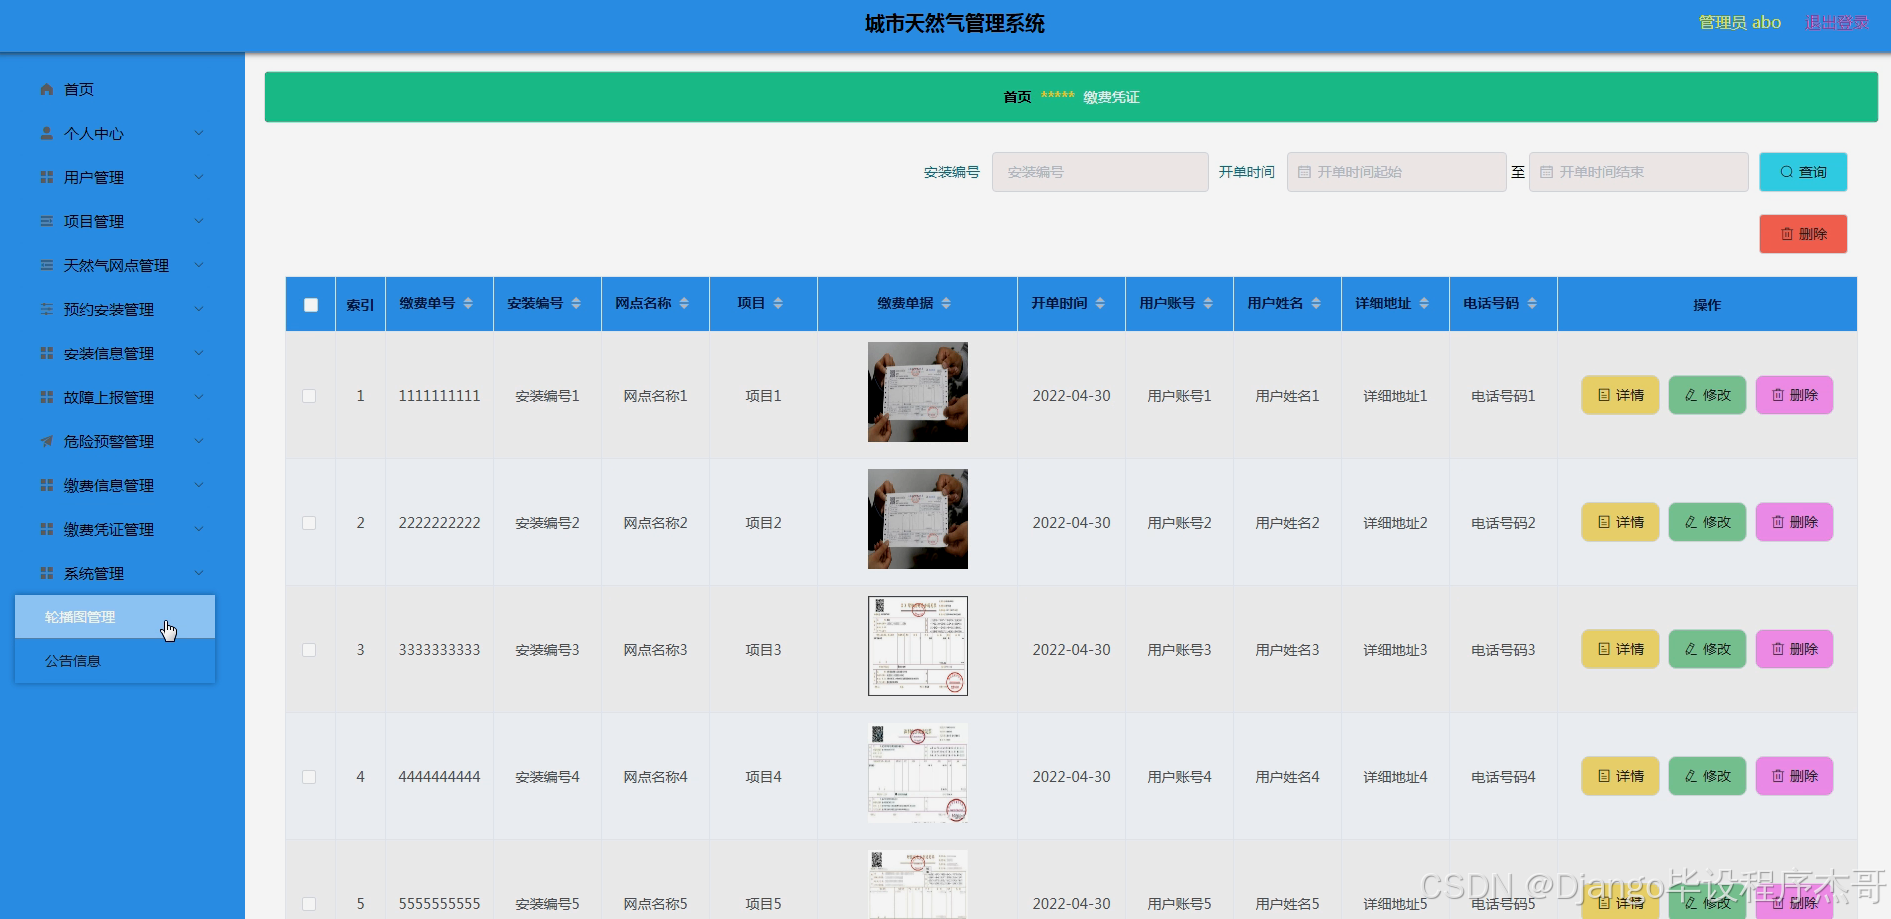
Task: Expand 安装信息管理 menu chevron
Action: [x=198, y=353]
